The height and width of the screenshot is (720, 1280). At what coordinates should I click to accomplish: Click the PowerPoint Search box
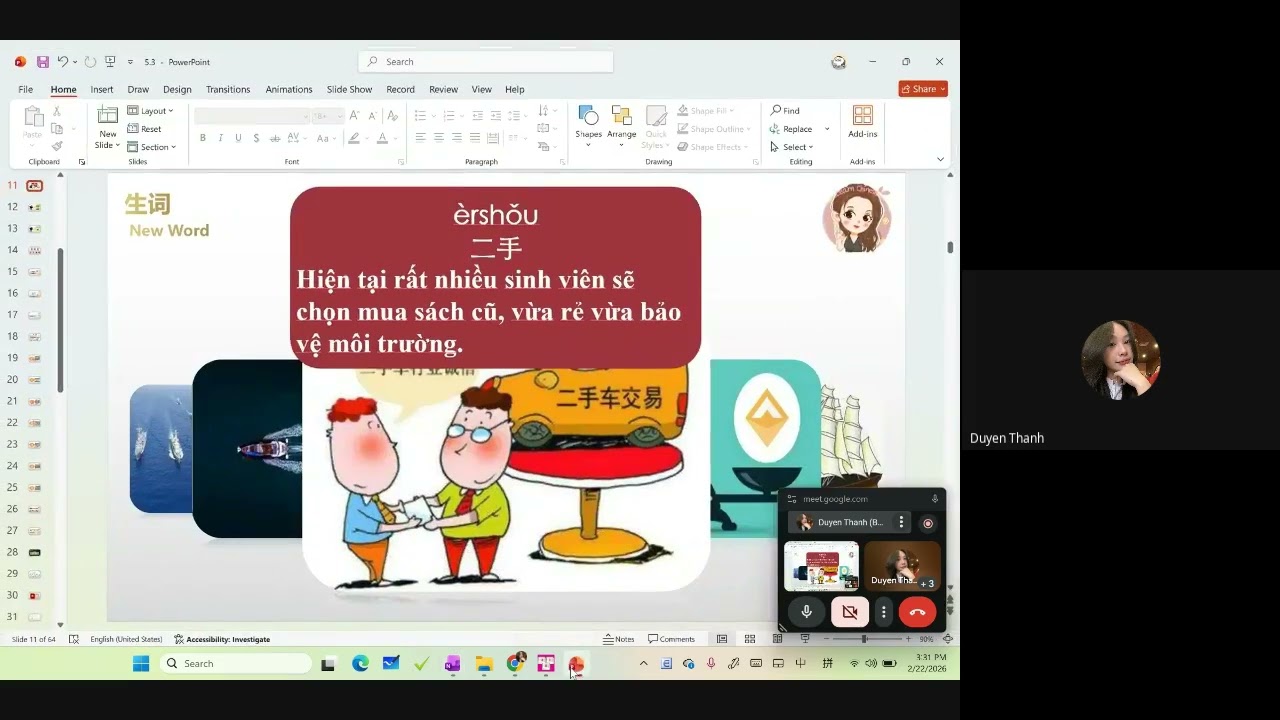pos(486,62)
